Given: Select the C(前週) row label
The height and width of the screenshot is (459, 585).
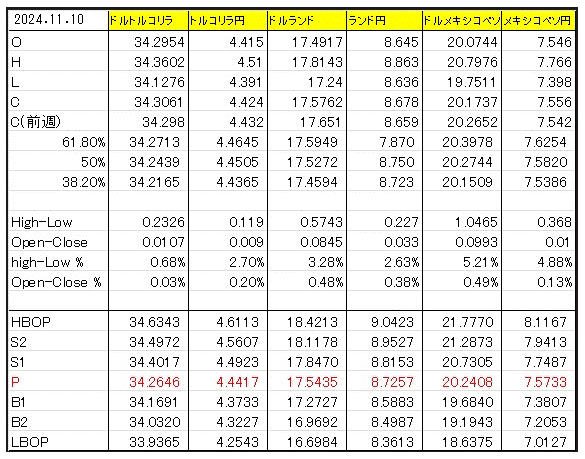Looking at the screenshot, I should 58,122.
